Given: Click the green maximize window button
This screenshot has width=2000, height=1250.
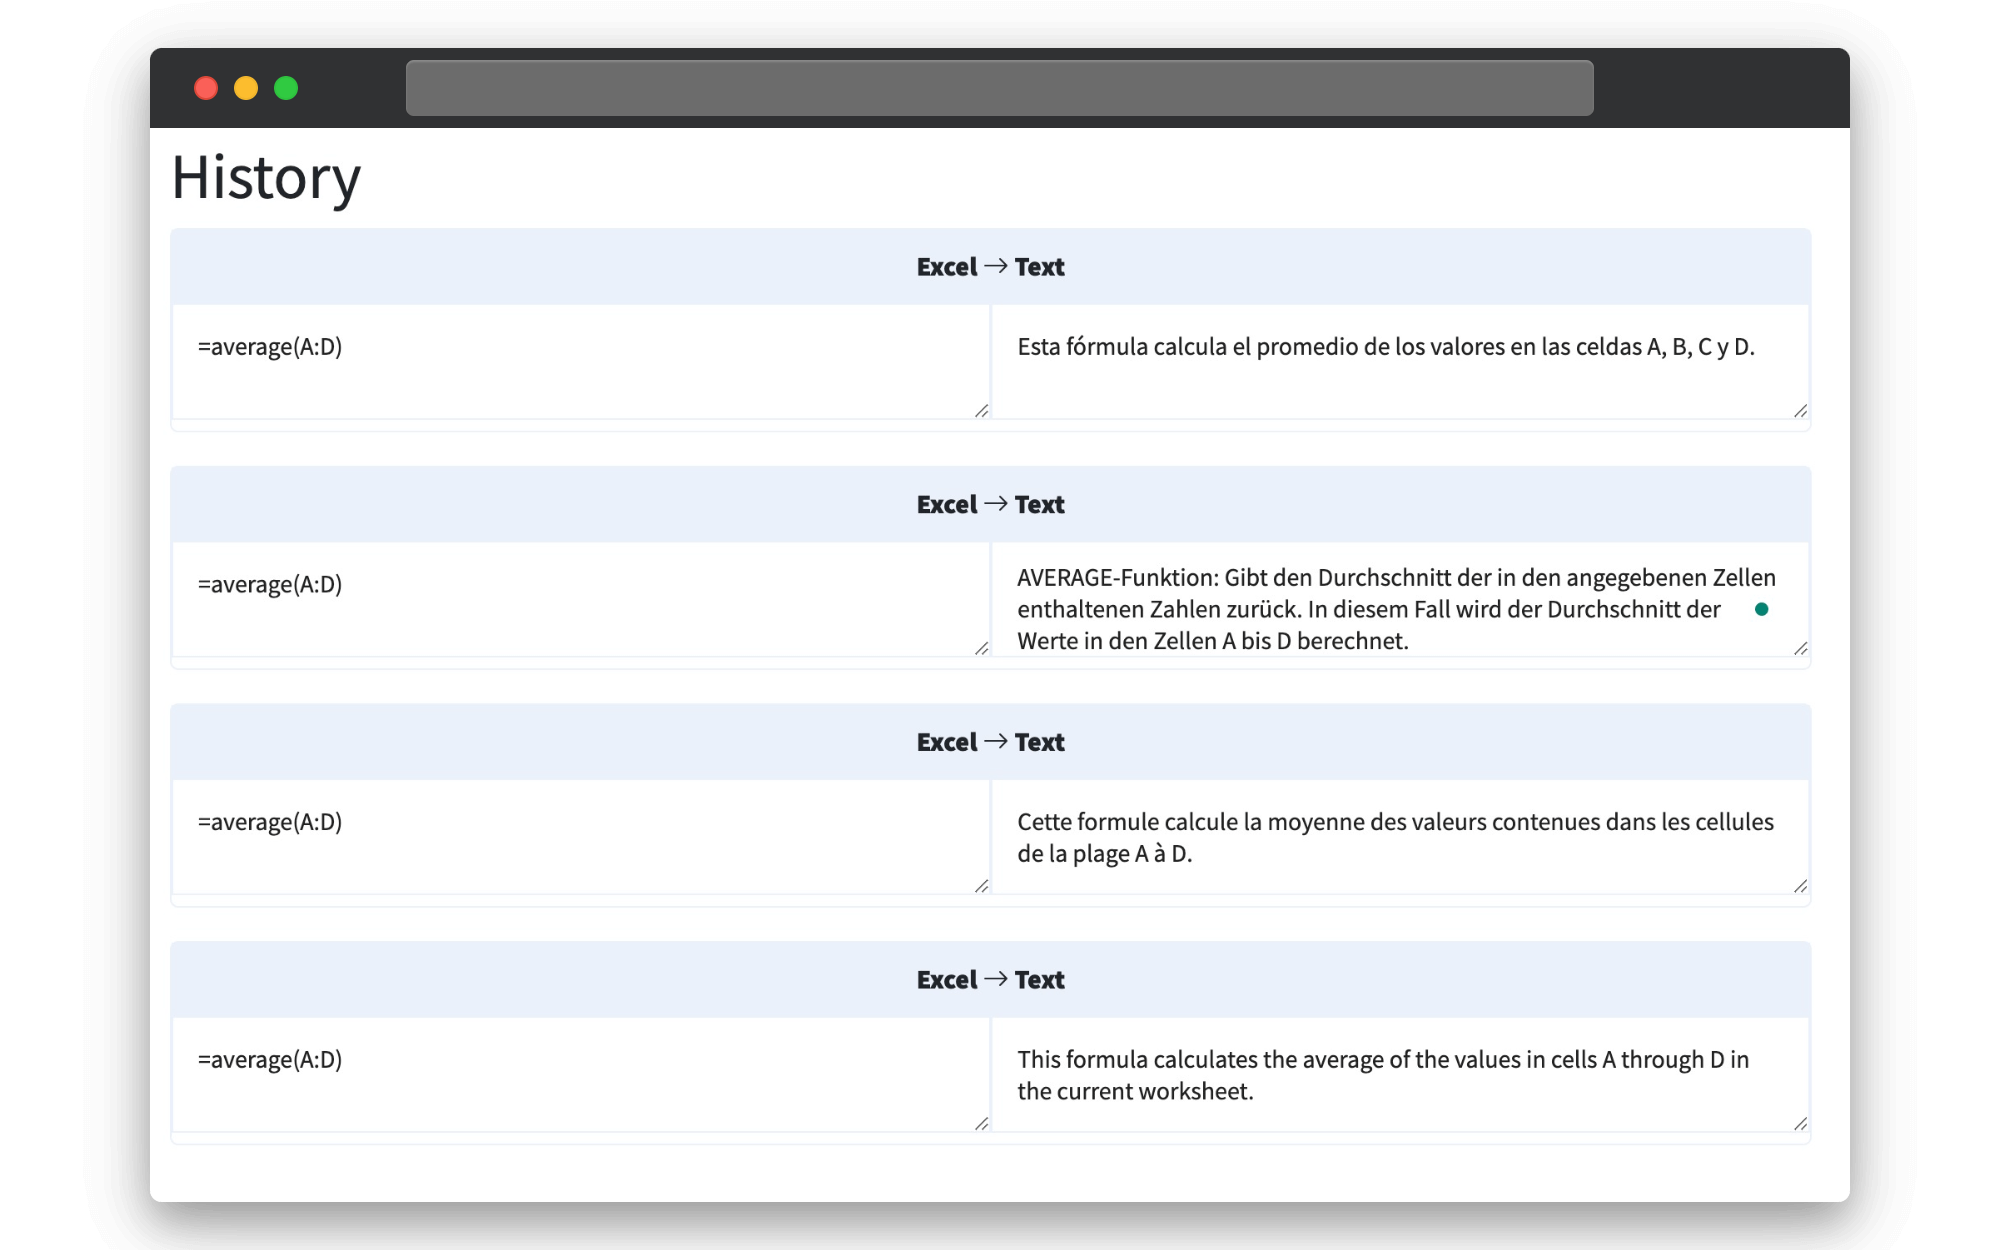Looking at the screenshot, I should tap(286, 88).
